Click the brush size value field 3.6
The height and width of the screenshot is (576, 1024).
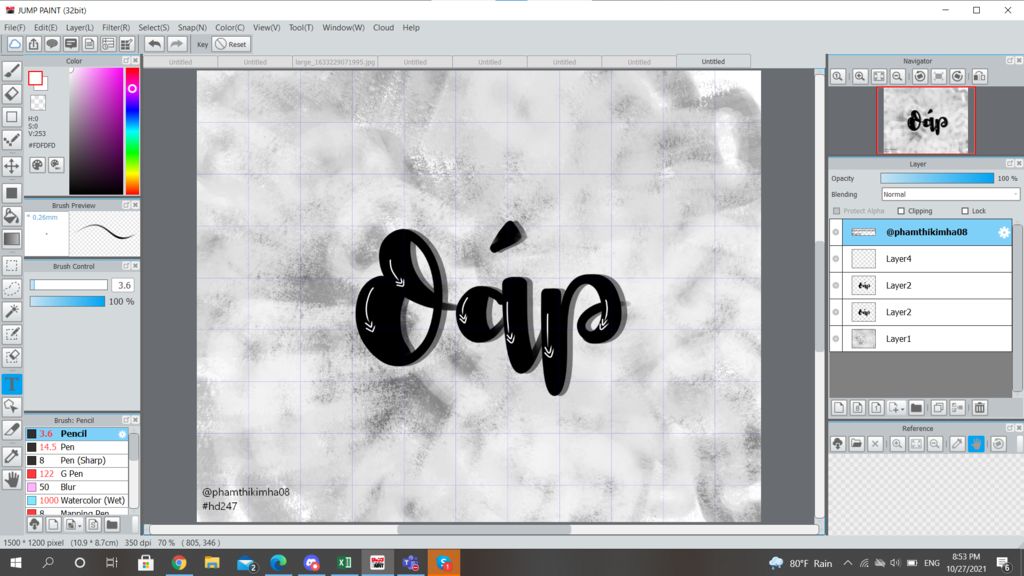tap(123, 285)
